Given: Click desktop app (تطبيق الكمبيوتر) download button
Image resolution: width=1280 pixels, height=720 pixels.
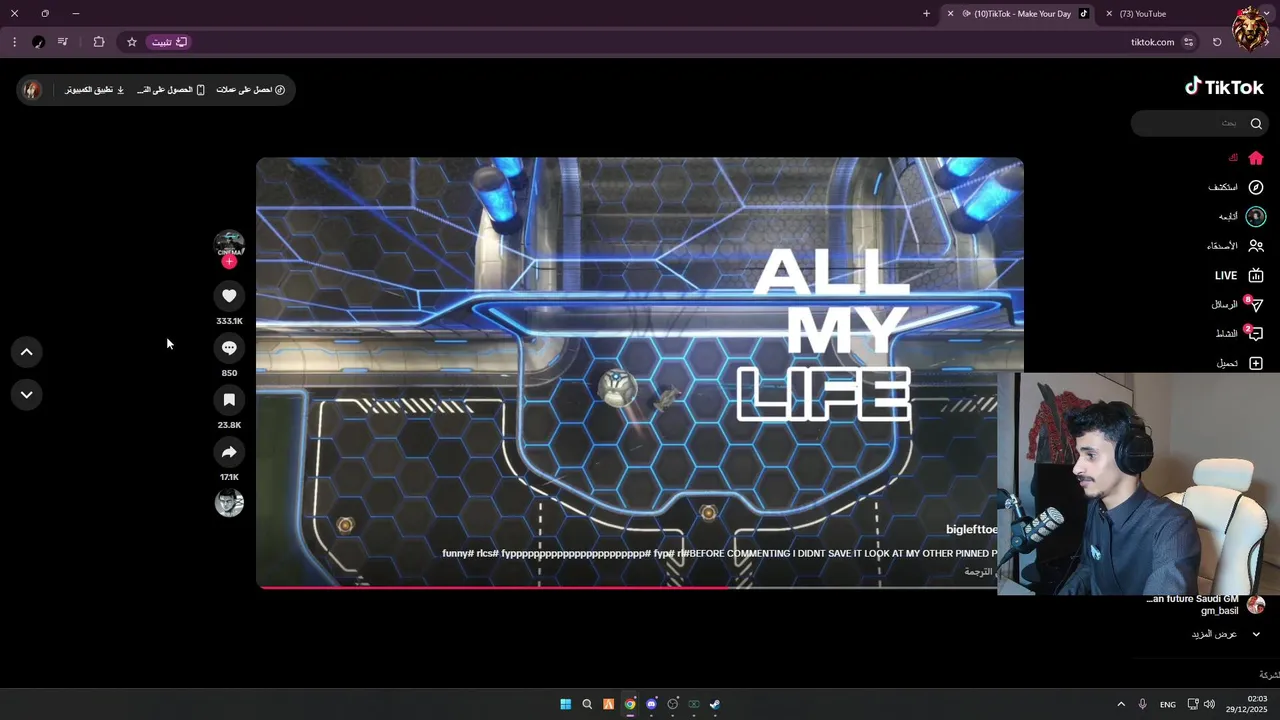Looking at the screenshot, I should [95, 90].
